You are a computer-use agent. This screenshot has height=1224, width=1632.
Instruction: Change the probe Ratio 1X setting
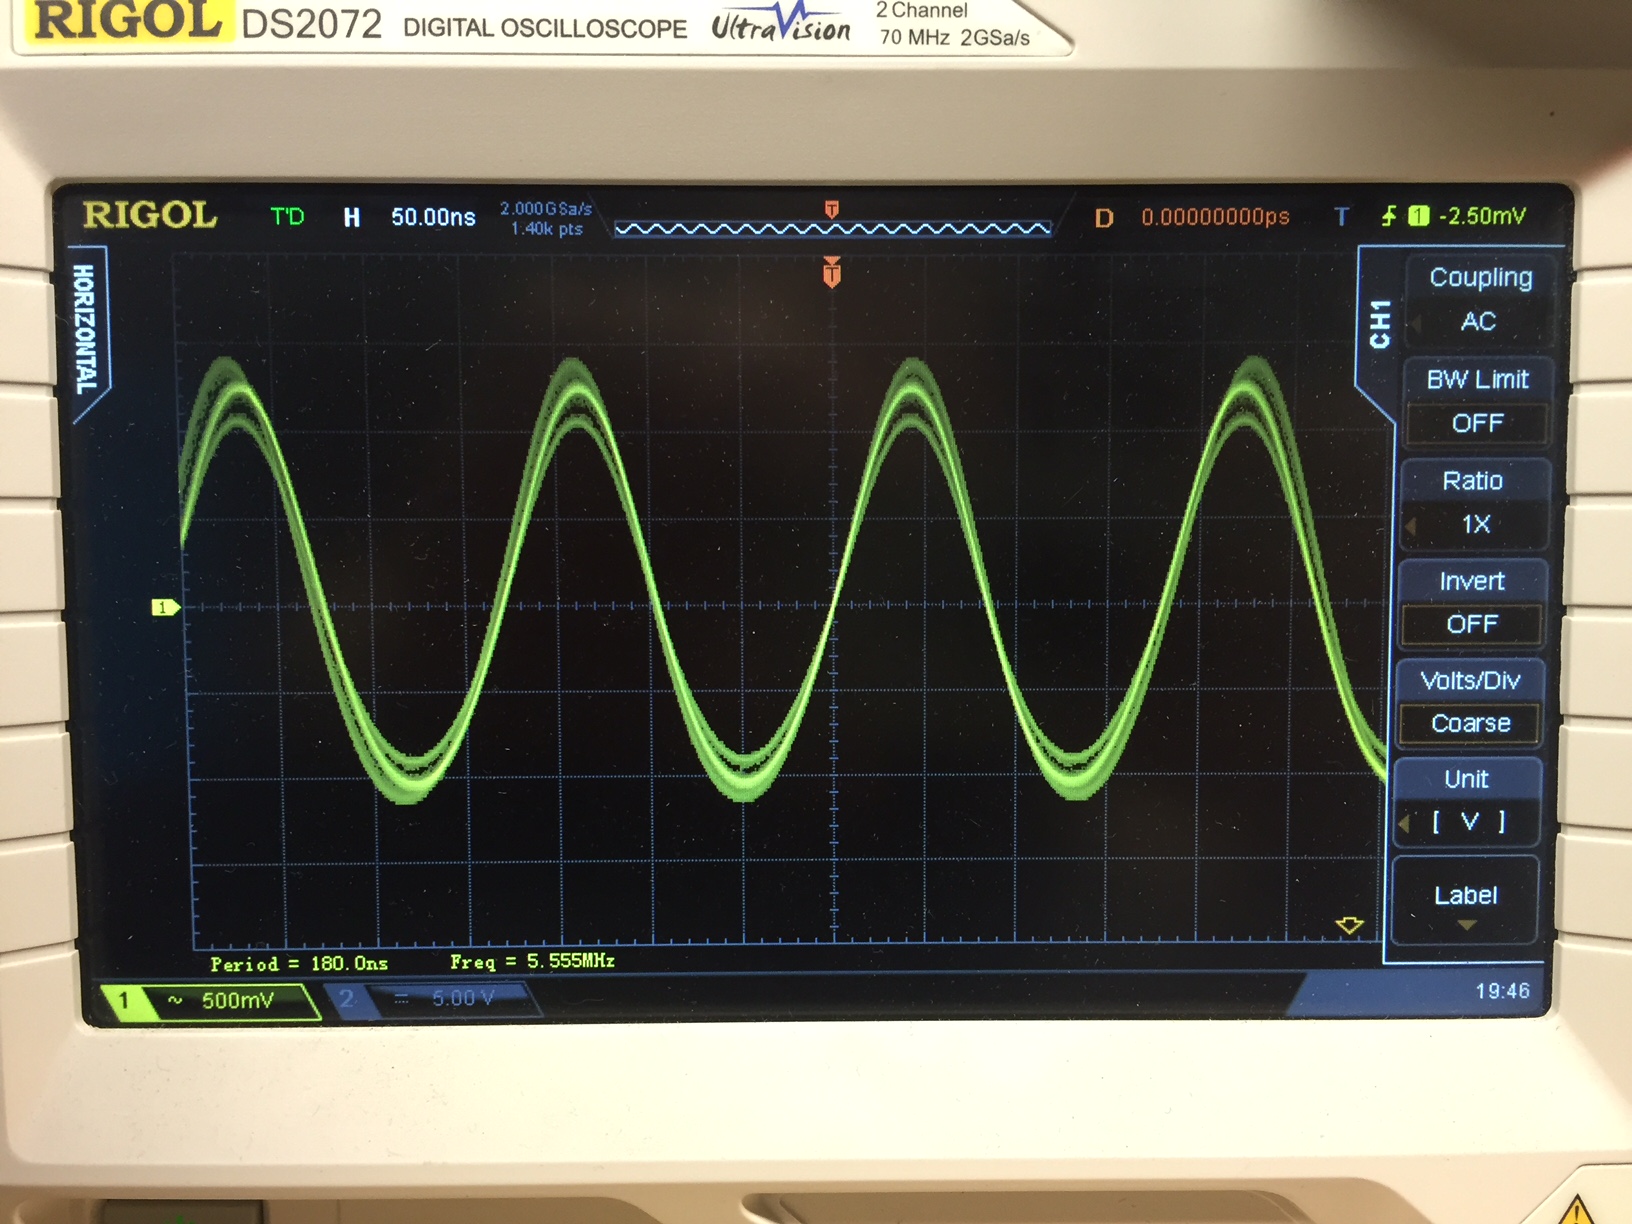1474,503
